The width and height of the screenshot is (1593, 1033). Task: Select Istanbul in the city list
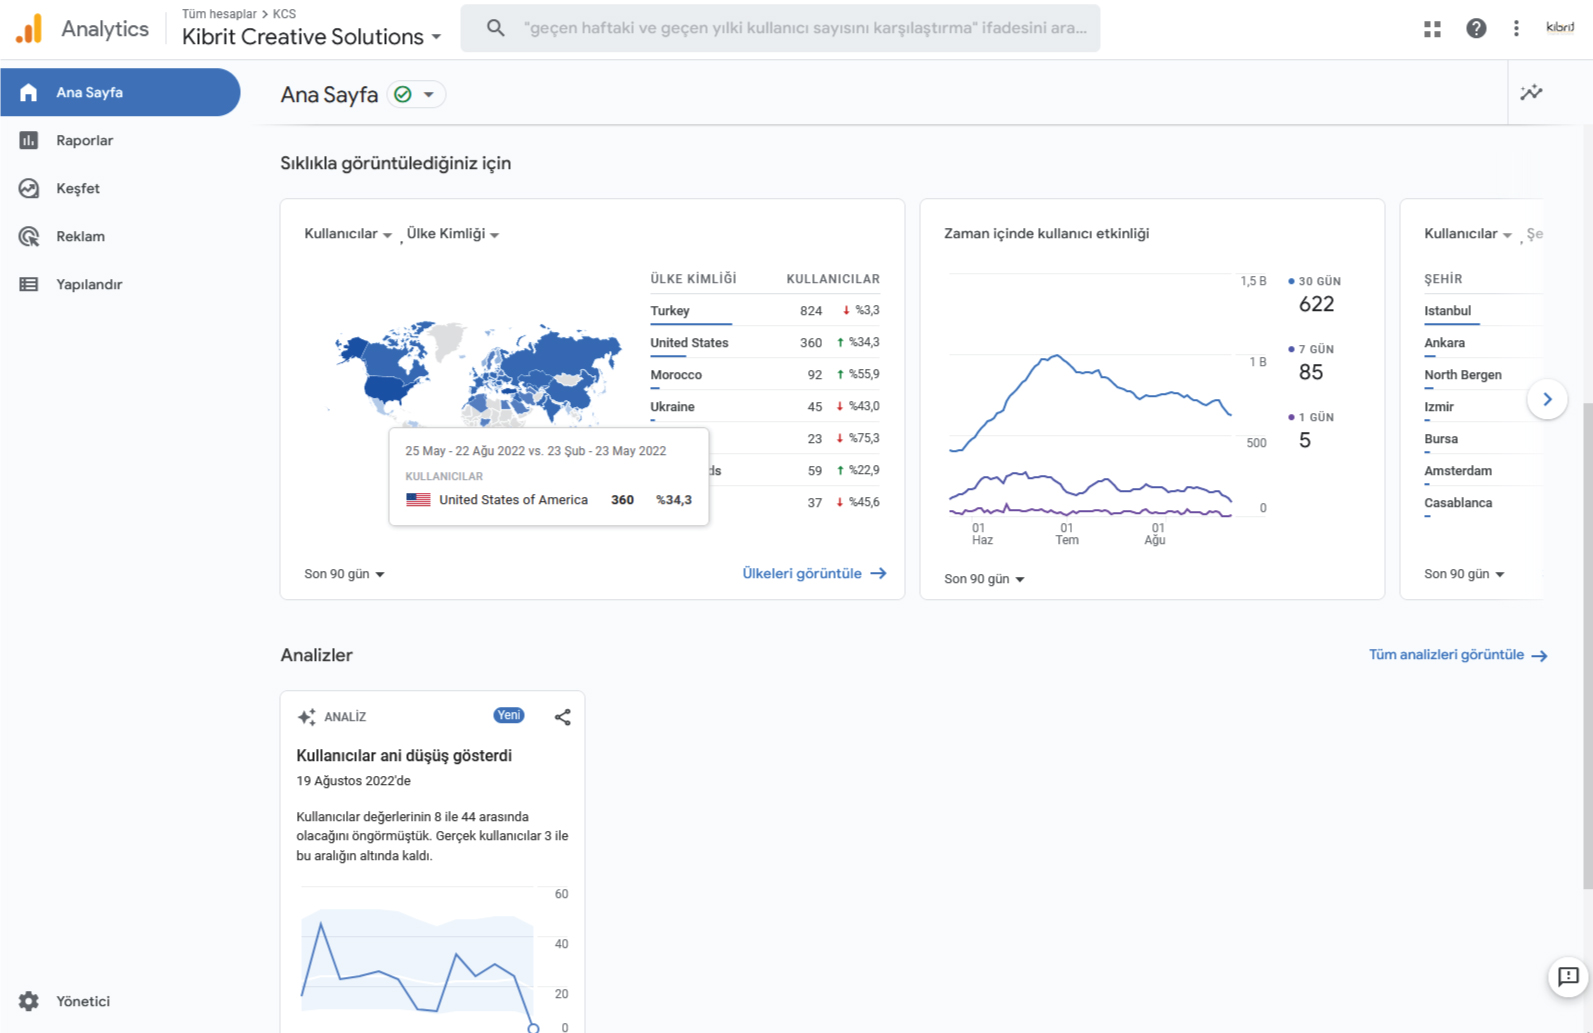[1447, 311]
